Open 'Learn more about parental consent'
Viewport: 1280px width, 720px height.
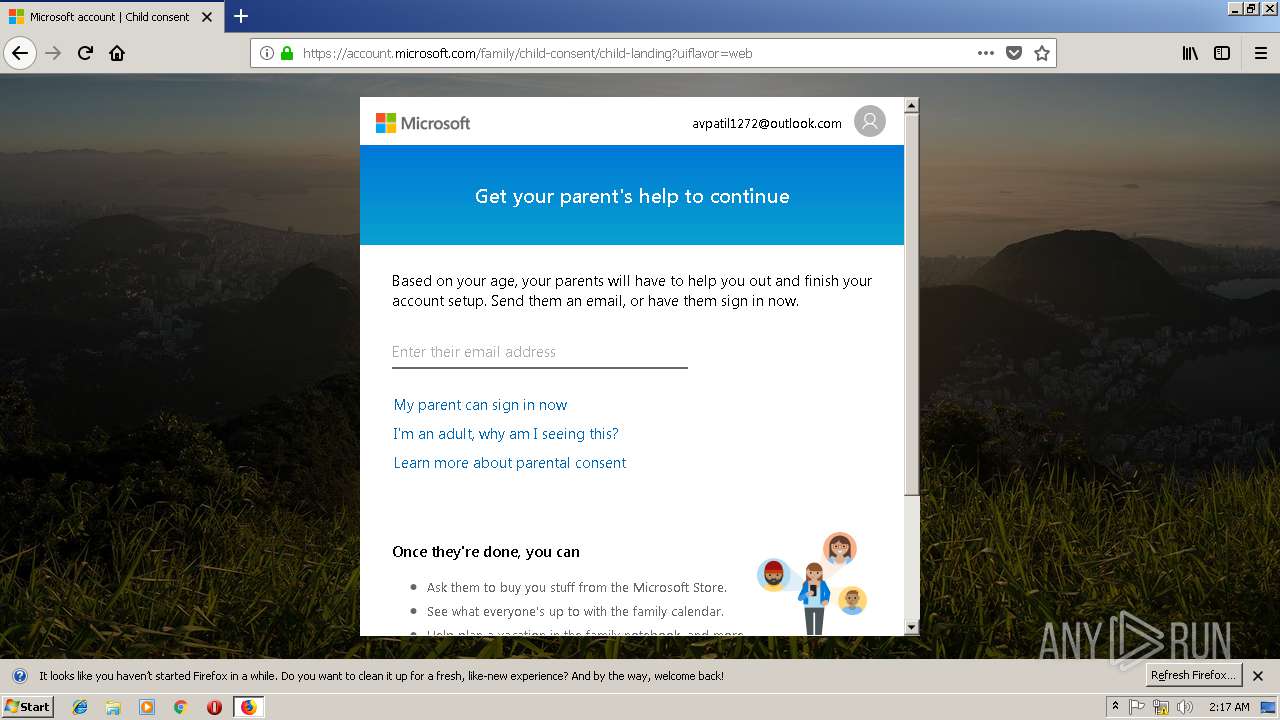510,463
